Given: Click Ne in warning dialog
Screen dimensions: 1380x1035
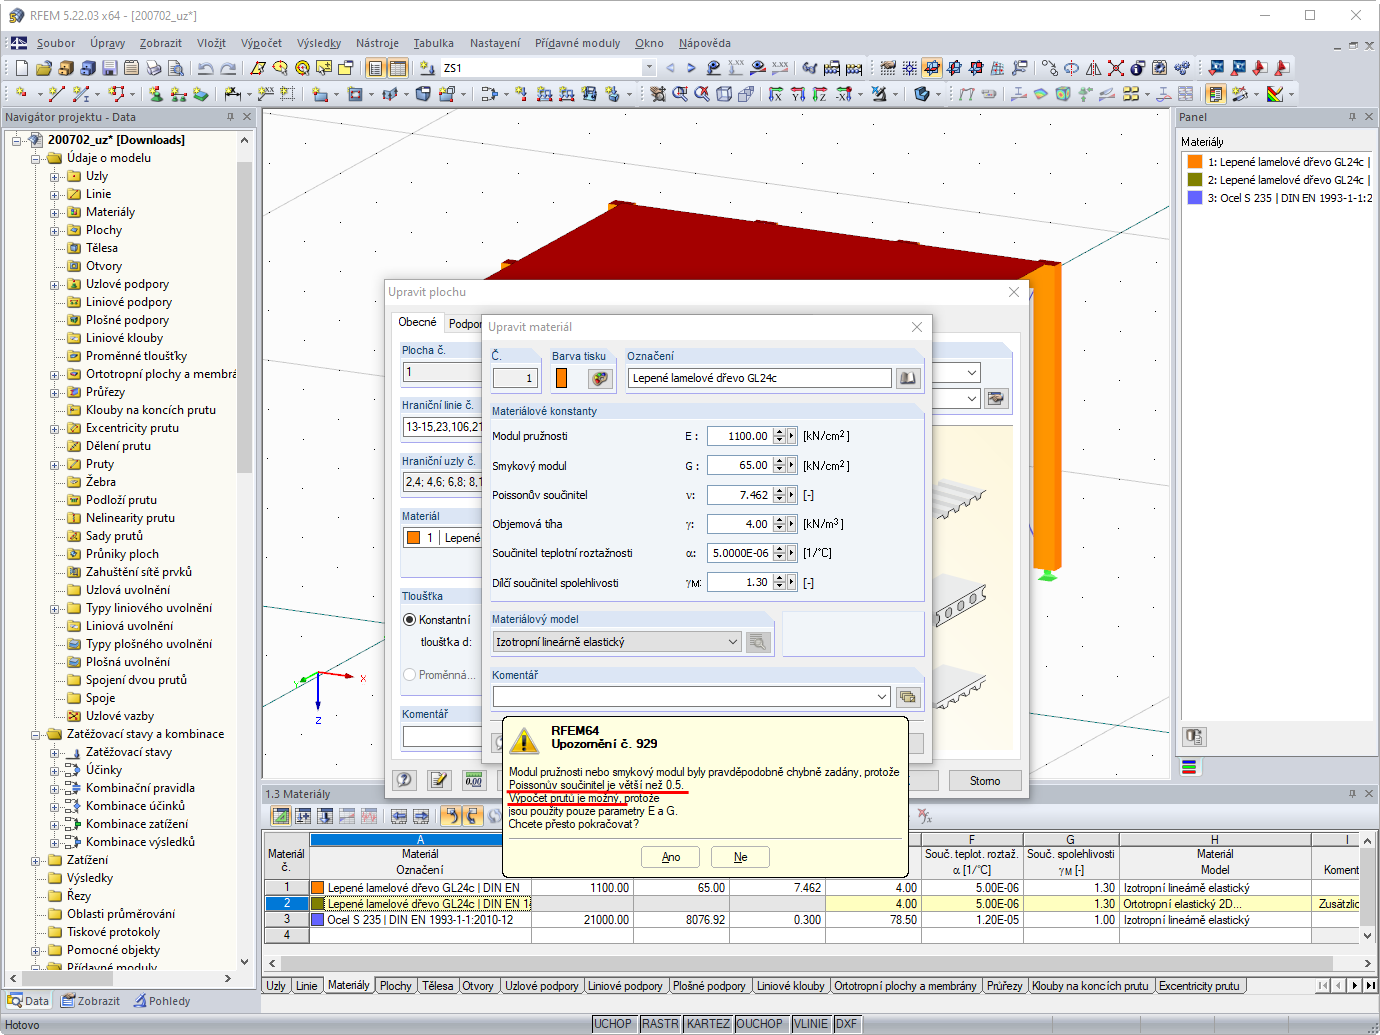Looking at the screenshot, I should (740, 857).
